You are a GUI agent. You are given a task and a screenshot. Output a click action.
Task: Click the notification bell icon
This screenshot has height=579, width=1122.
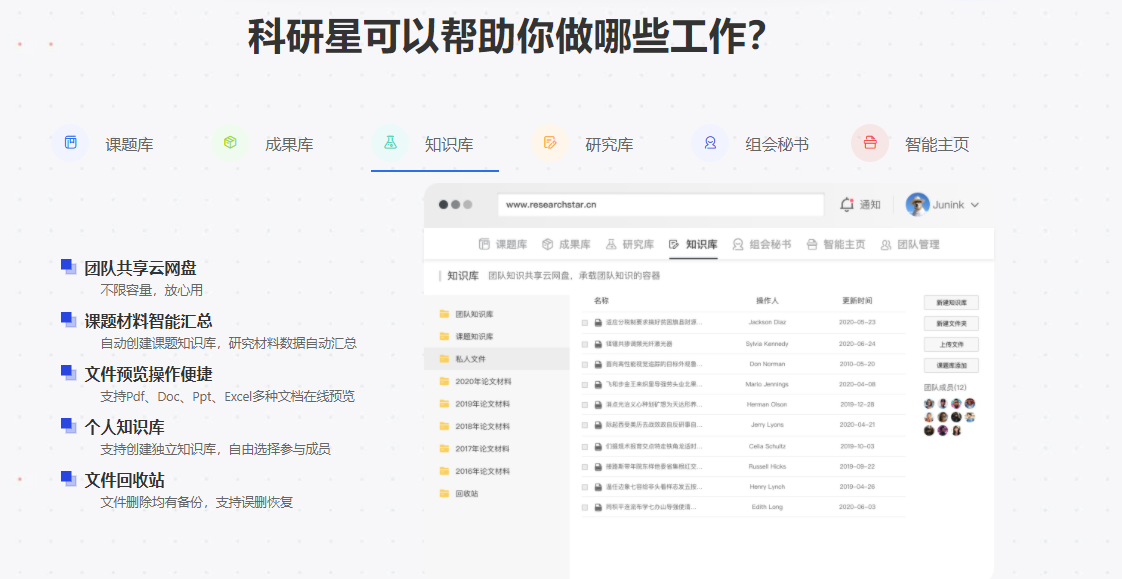coord(847,205)
